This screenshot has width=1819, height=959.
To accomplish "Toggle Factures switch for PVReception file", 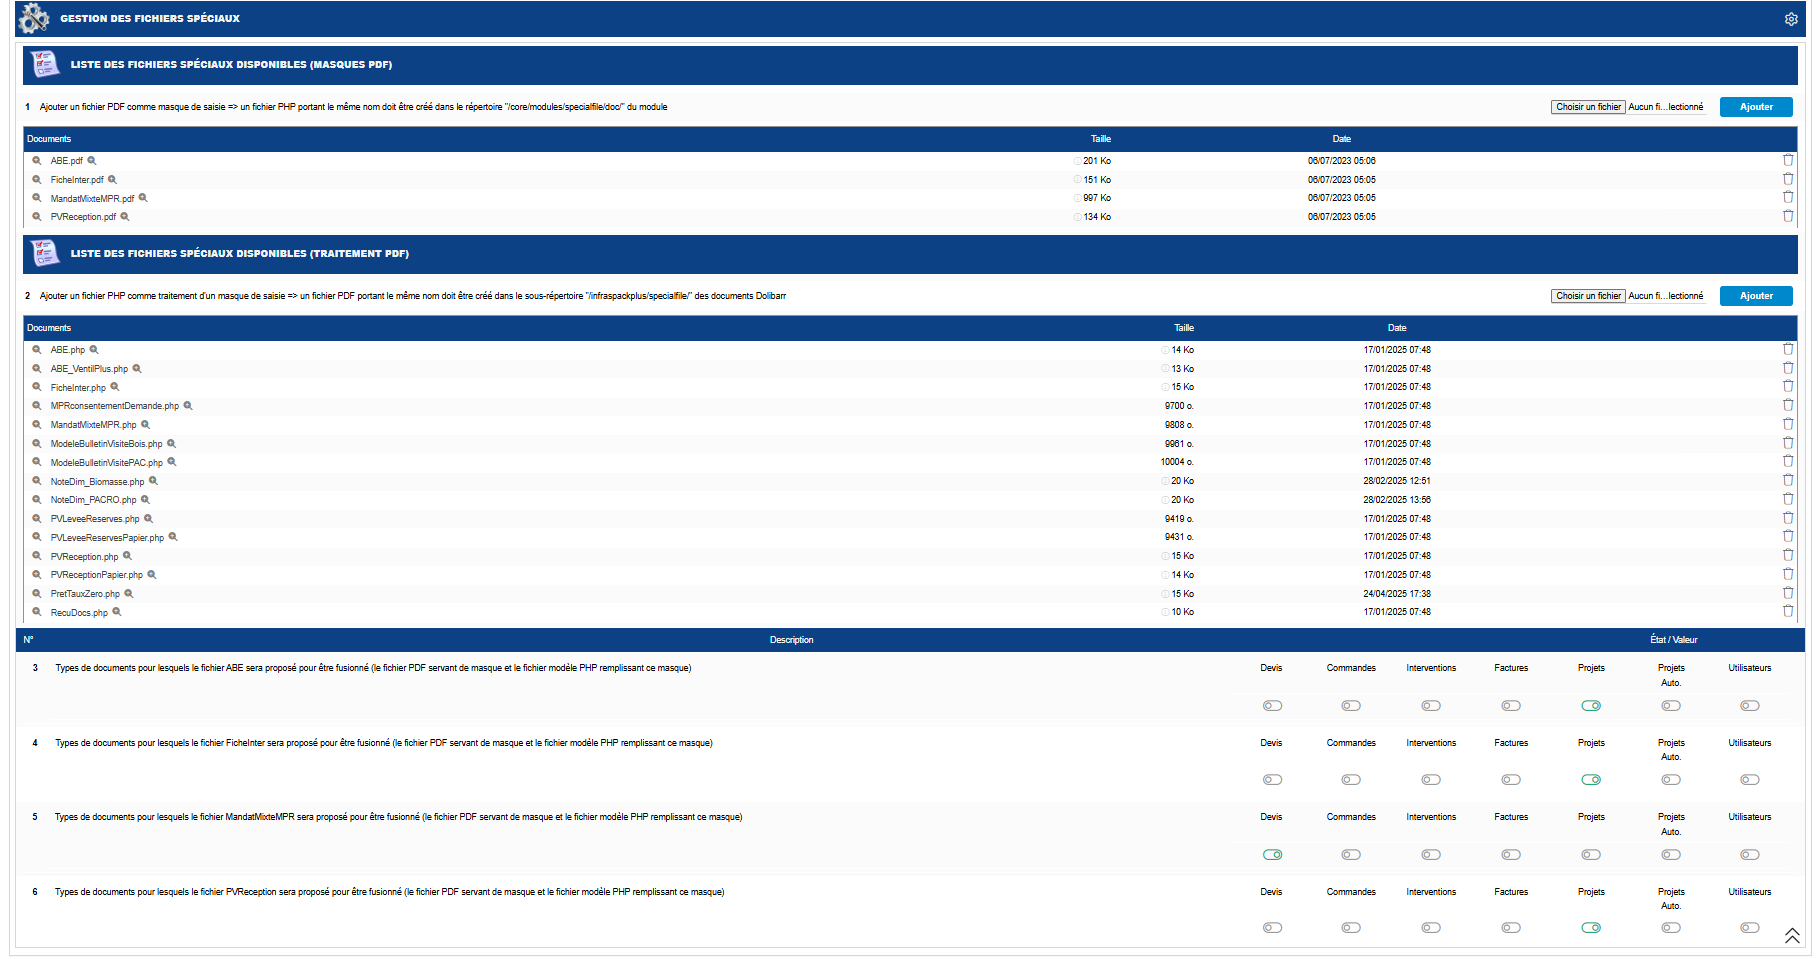I will click(1511, 928).
